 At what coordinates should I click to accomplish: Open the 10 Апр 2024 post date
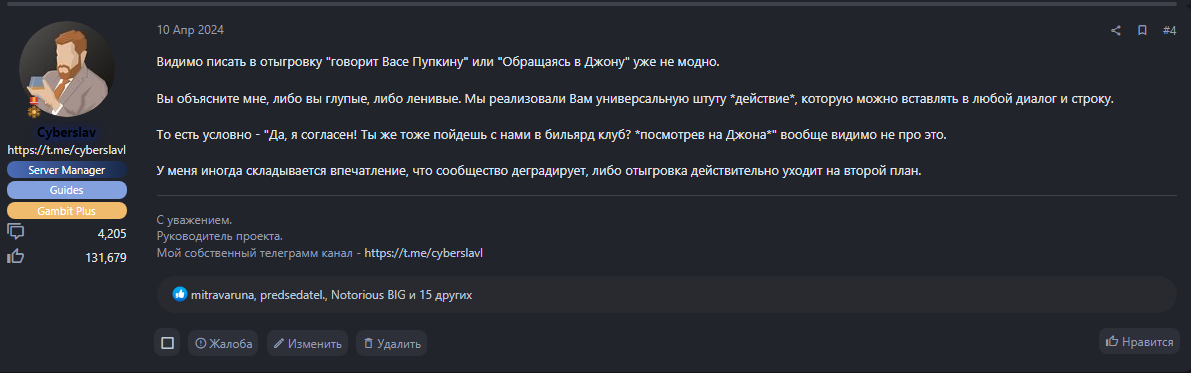(x=191, y=30)
